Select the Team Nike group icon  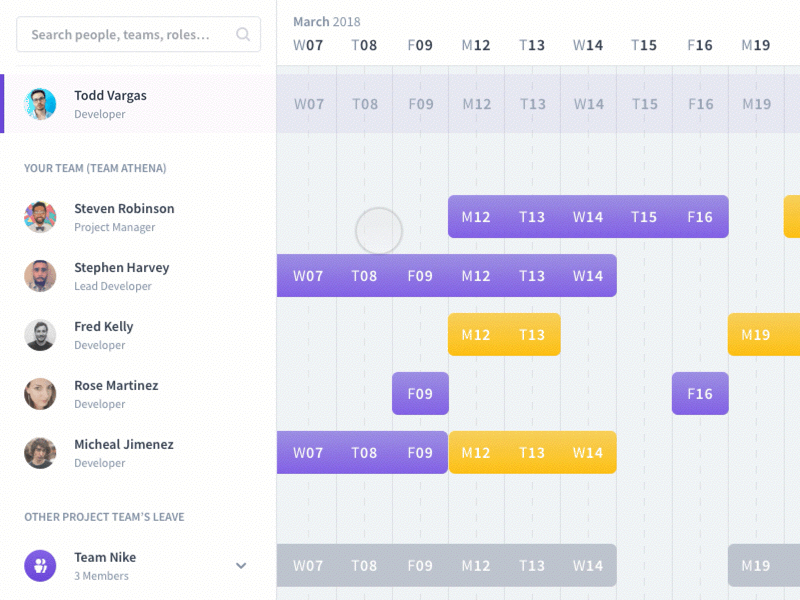click(x=40, y=566)
